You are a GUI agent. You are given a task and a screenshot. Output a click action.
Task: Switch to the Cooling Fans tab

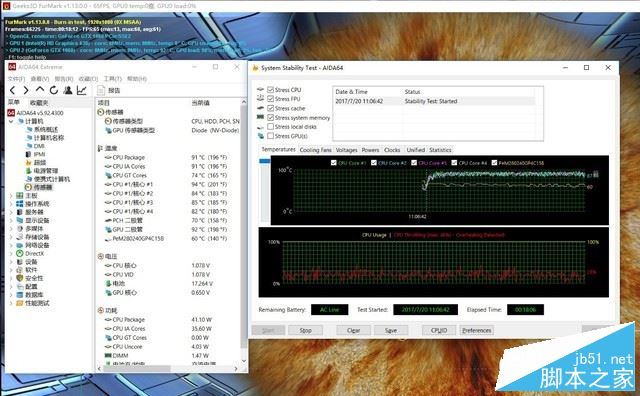click(x=315, y=150)
